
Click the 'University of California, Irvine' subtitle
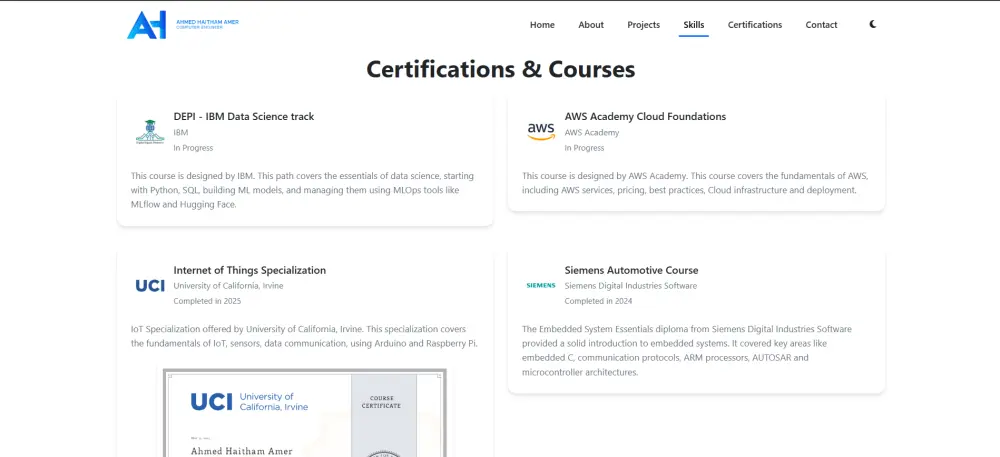(228, 286)
